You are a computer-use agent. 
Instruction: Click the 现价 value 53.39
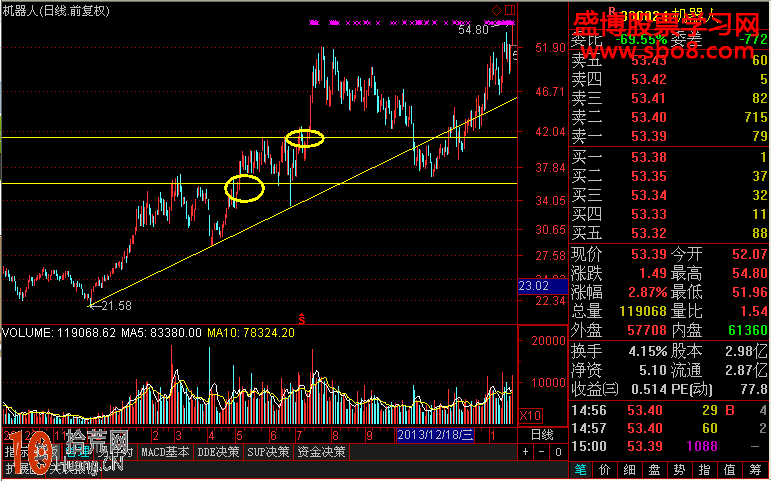(649, 254)
